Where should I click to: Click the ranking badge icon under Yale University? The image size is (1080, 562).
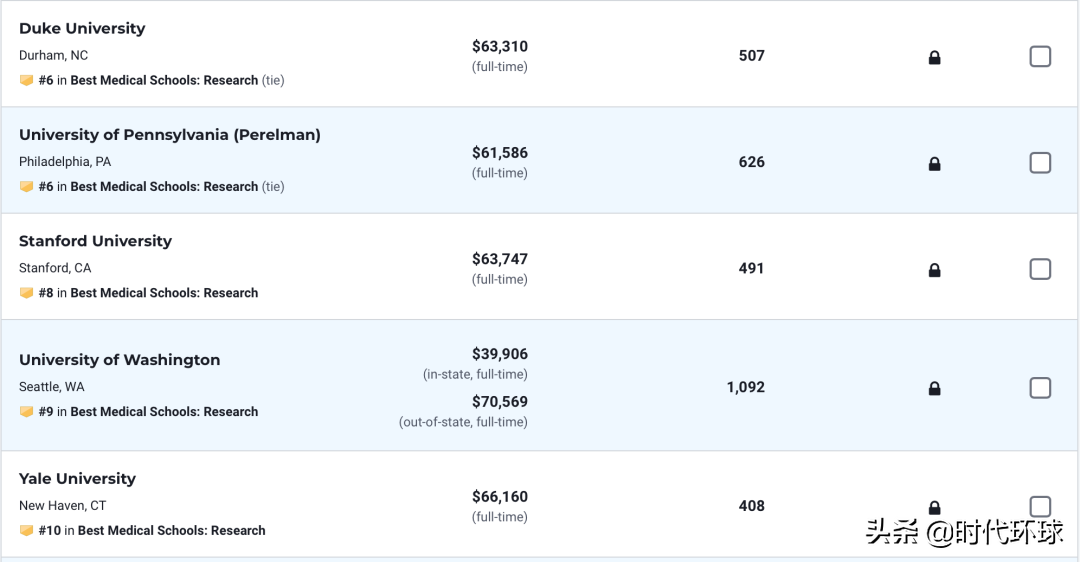pyautogui.click(x=27, y=531)
